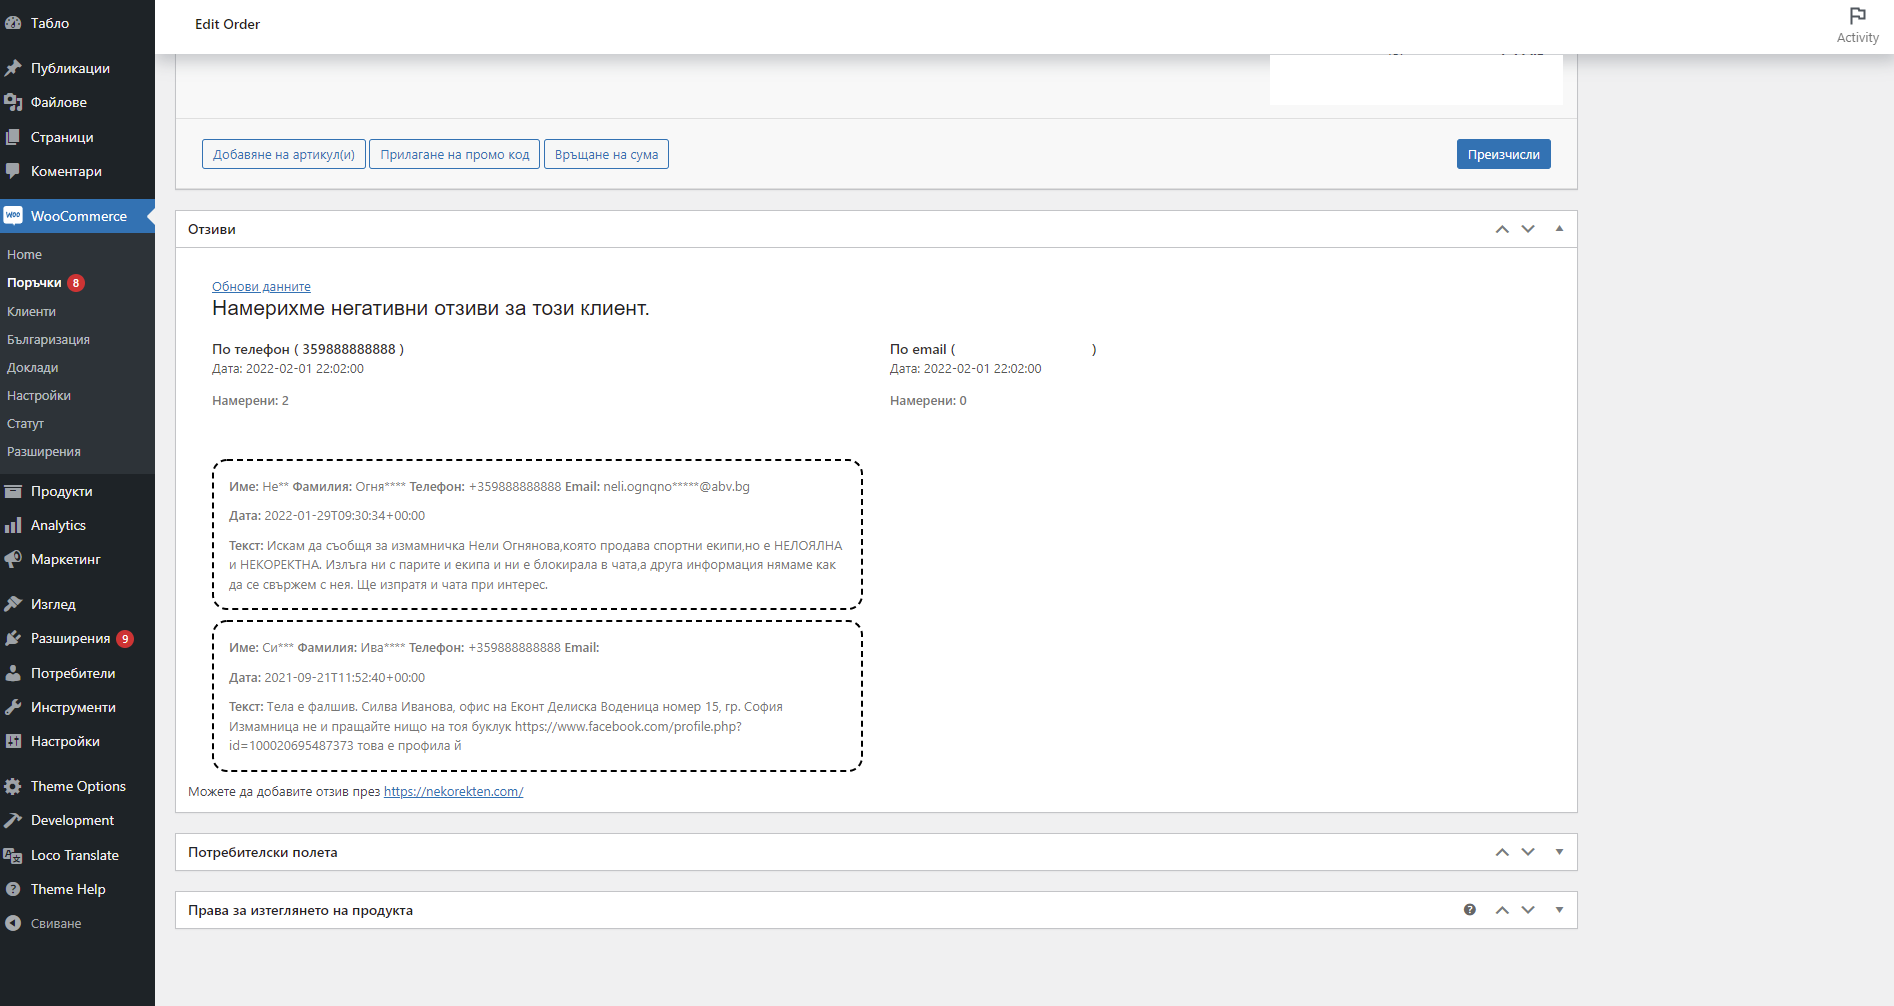The width and height of the screenshot is (1894, 1006).
Task: Click the Публикации pin icon
Action: [x=13, y=68]
